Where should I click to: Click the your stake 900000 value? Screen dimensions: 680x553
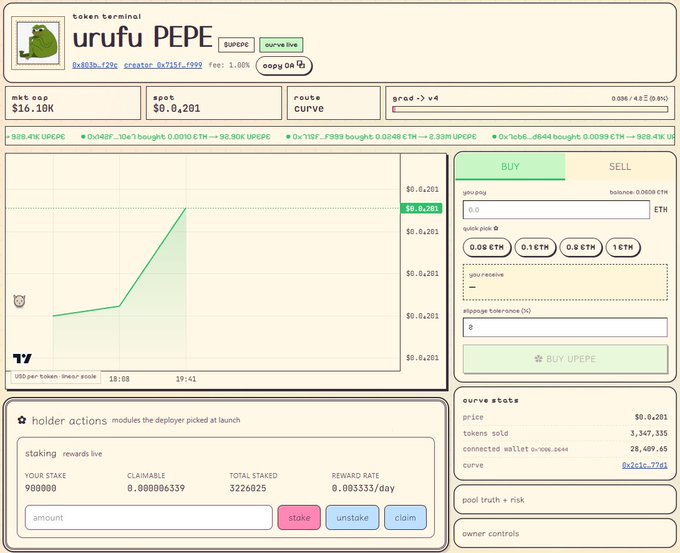(x=41, y=488)
